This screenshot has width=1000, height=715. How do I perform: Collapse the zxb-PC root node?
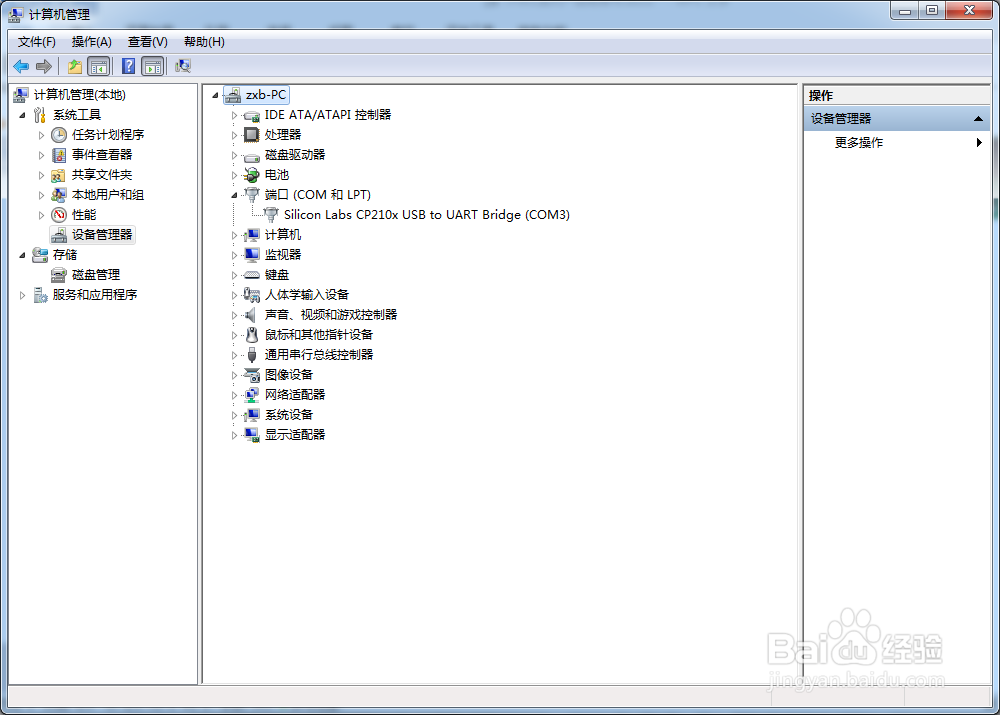point(216,96)
